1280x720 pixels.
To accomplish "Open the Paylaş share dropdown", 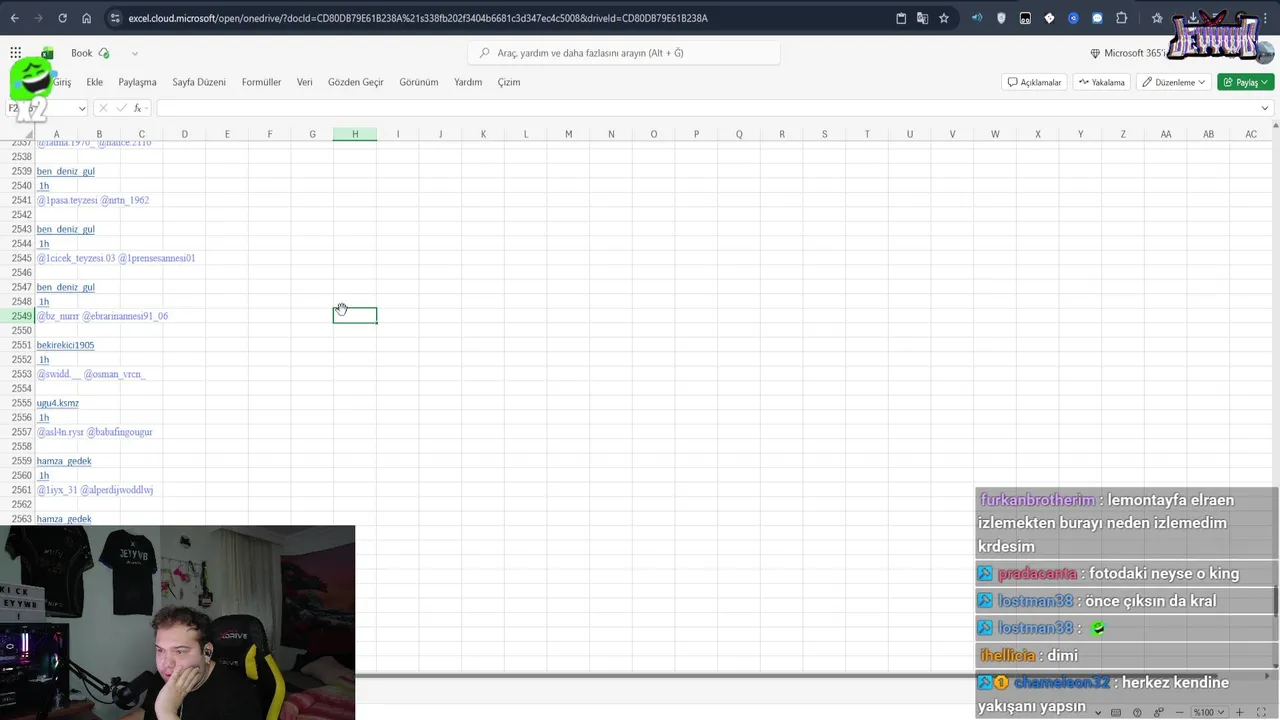I will (x=1246, y=82).
